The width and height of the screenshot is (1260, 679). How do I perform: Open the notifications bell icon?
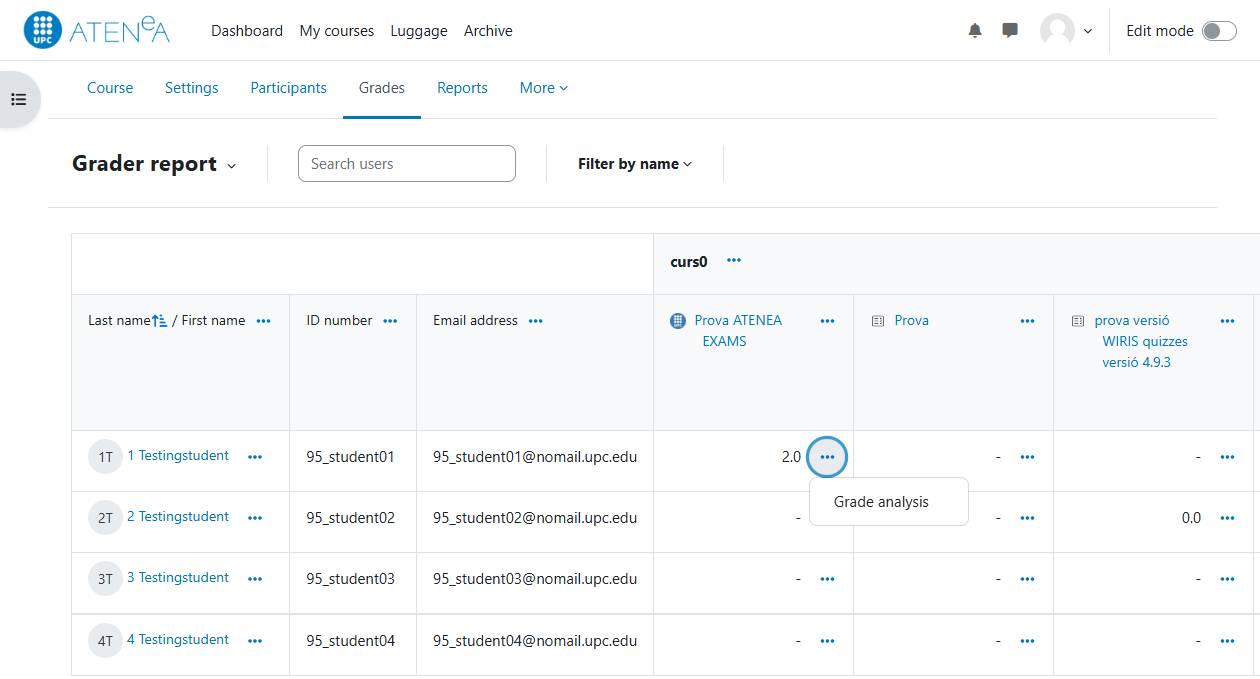(x=975, y=31)
